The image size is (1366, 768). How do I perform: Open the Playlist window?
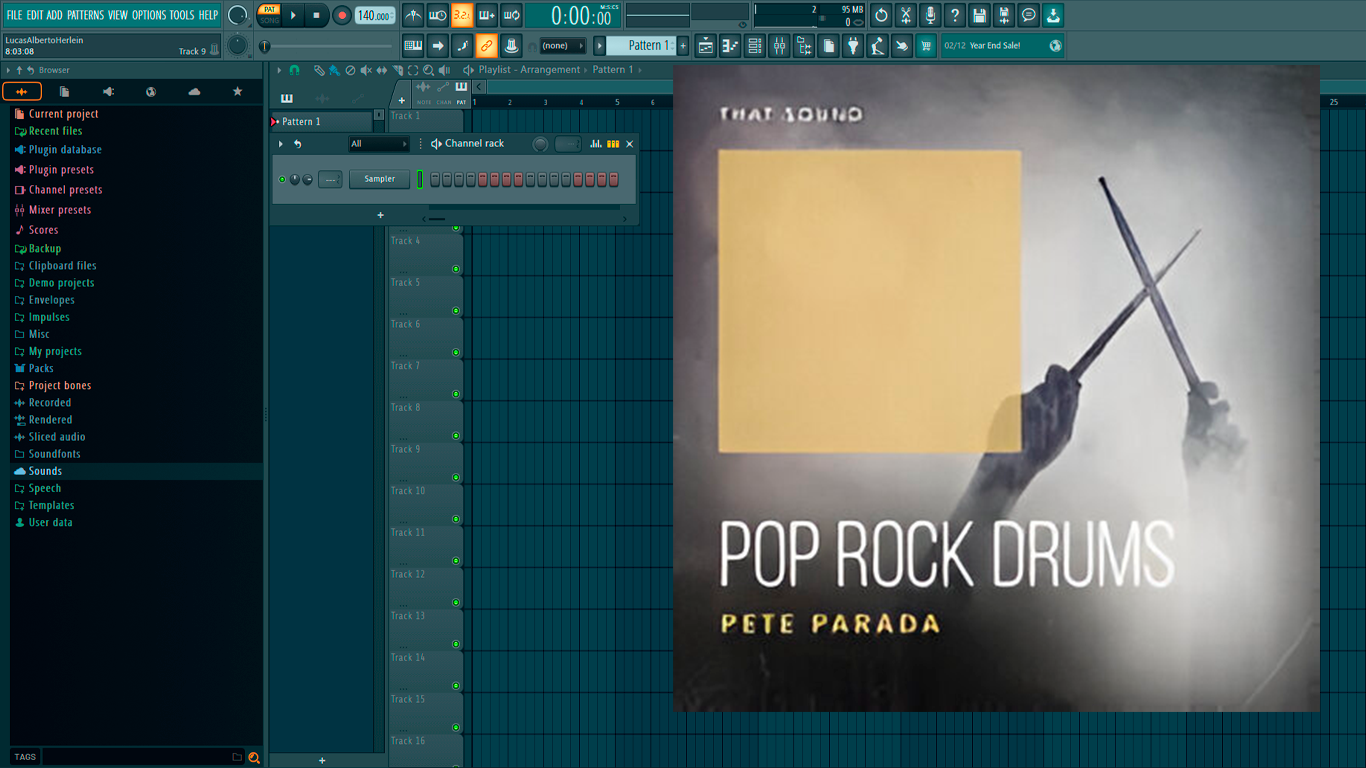point(706,45)
